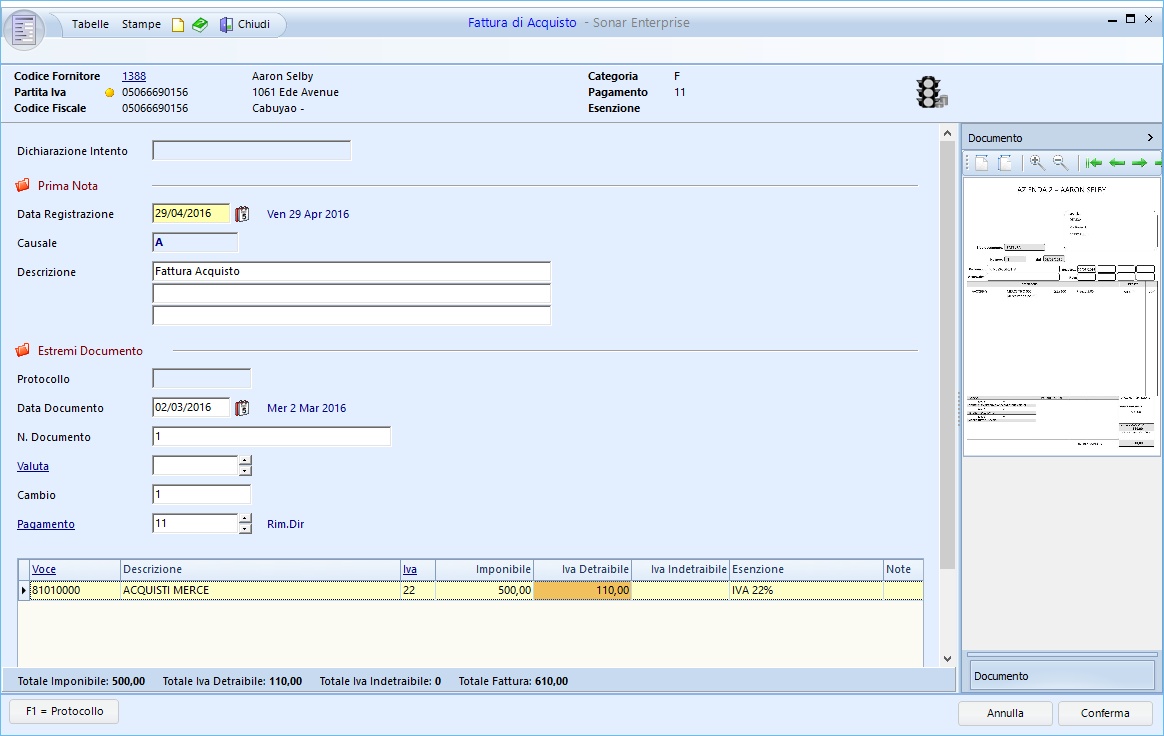
Task: Click the round application menu button
Action: (24, 28)
